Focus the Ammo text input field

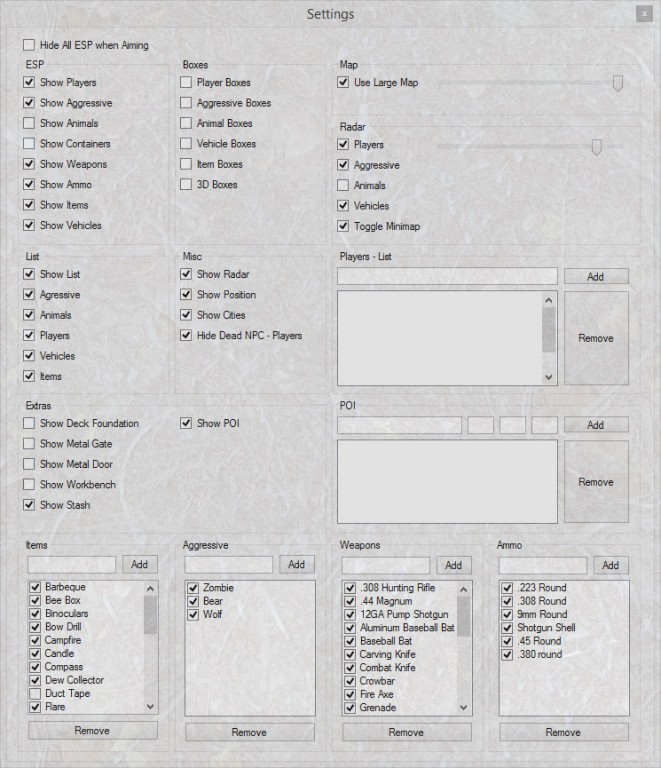543,565
